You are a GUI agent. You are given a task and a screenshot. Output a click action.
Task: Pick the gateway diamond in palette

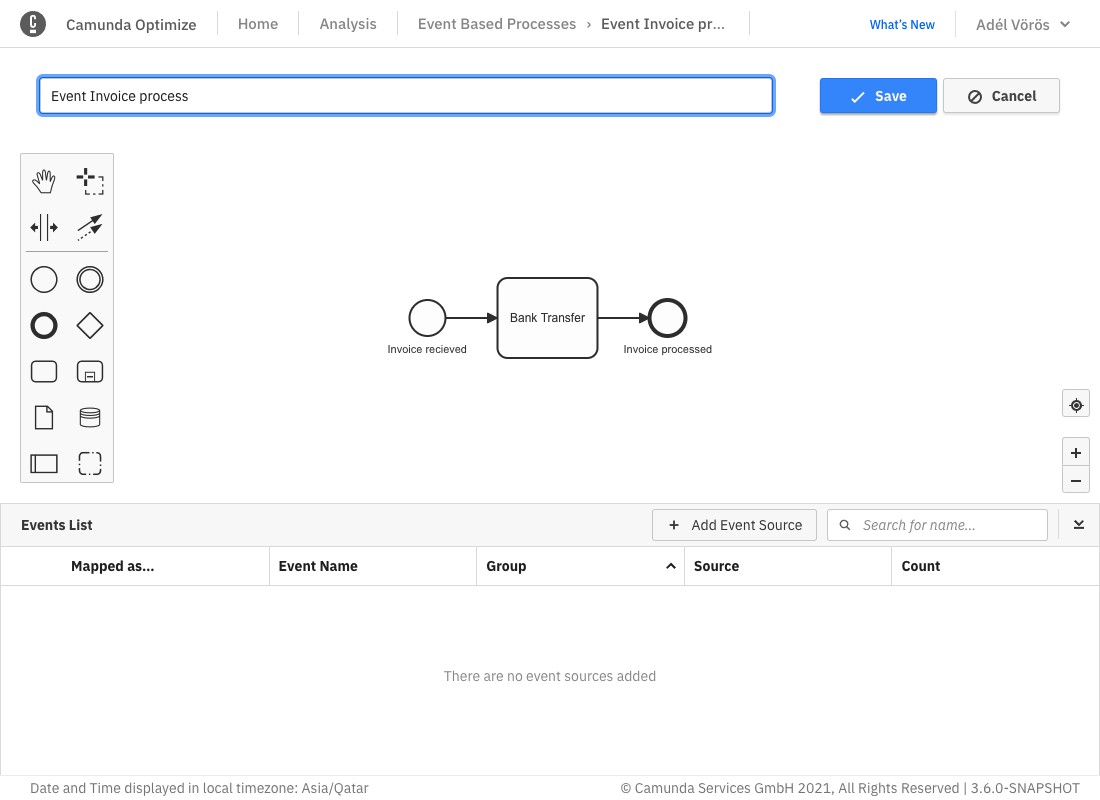point(90,326)
